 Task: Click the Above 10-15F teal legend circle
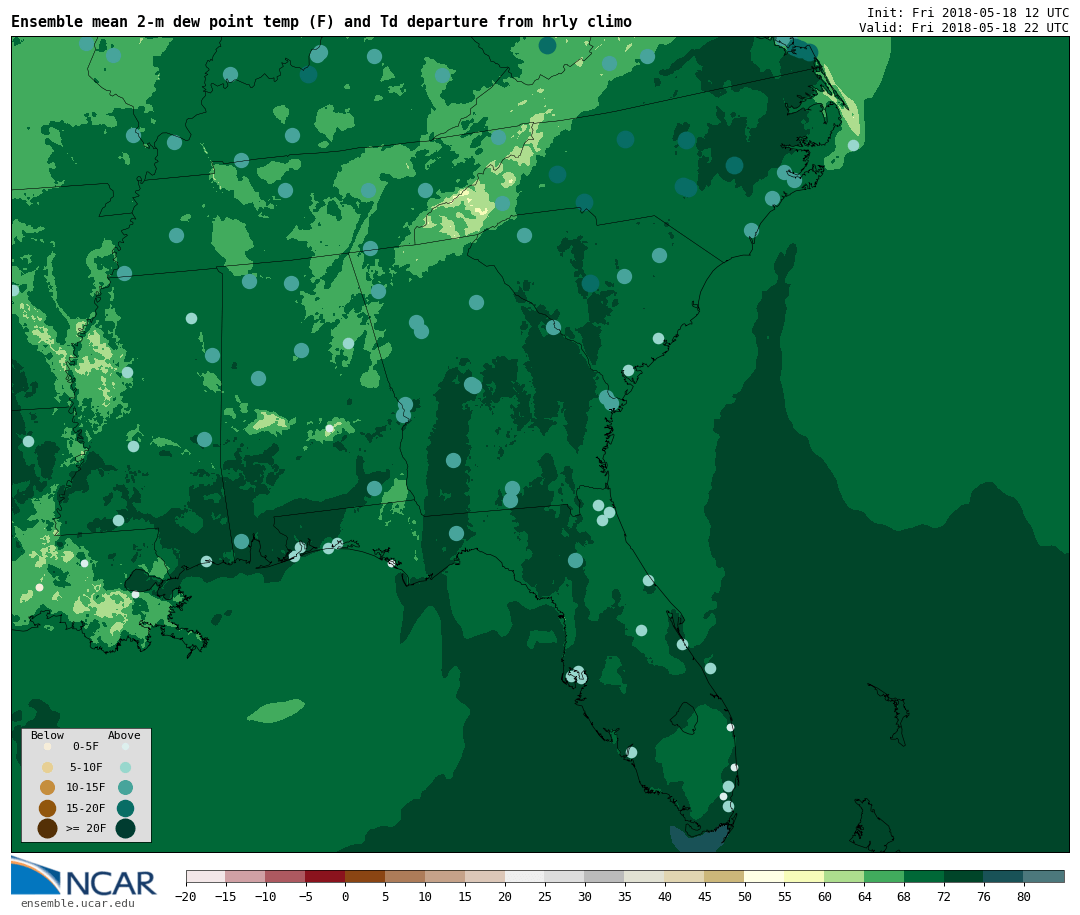coord(125,788)
